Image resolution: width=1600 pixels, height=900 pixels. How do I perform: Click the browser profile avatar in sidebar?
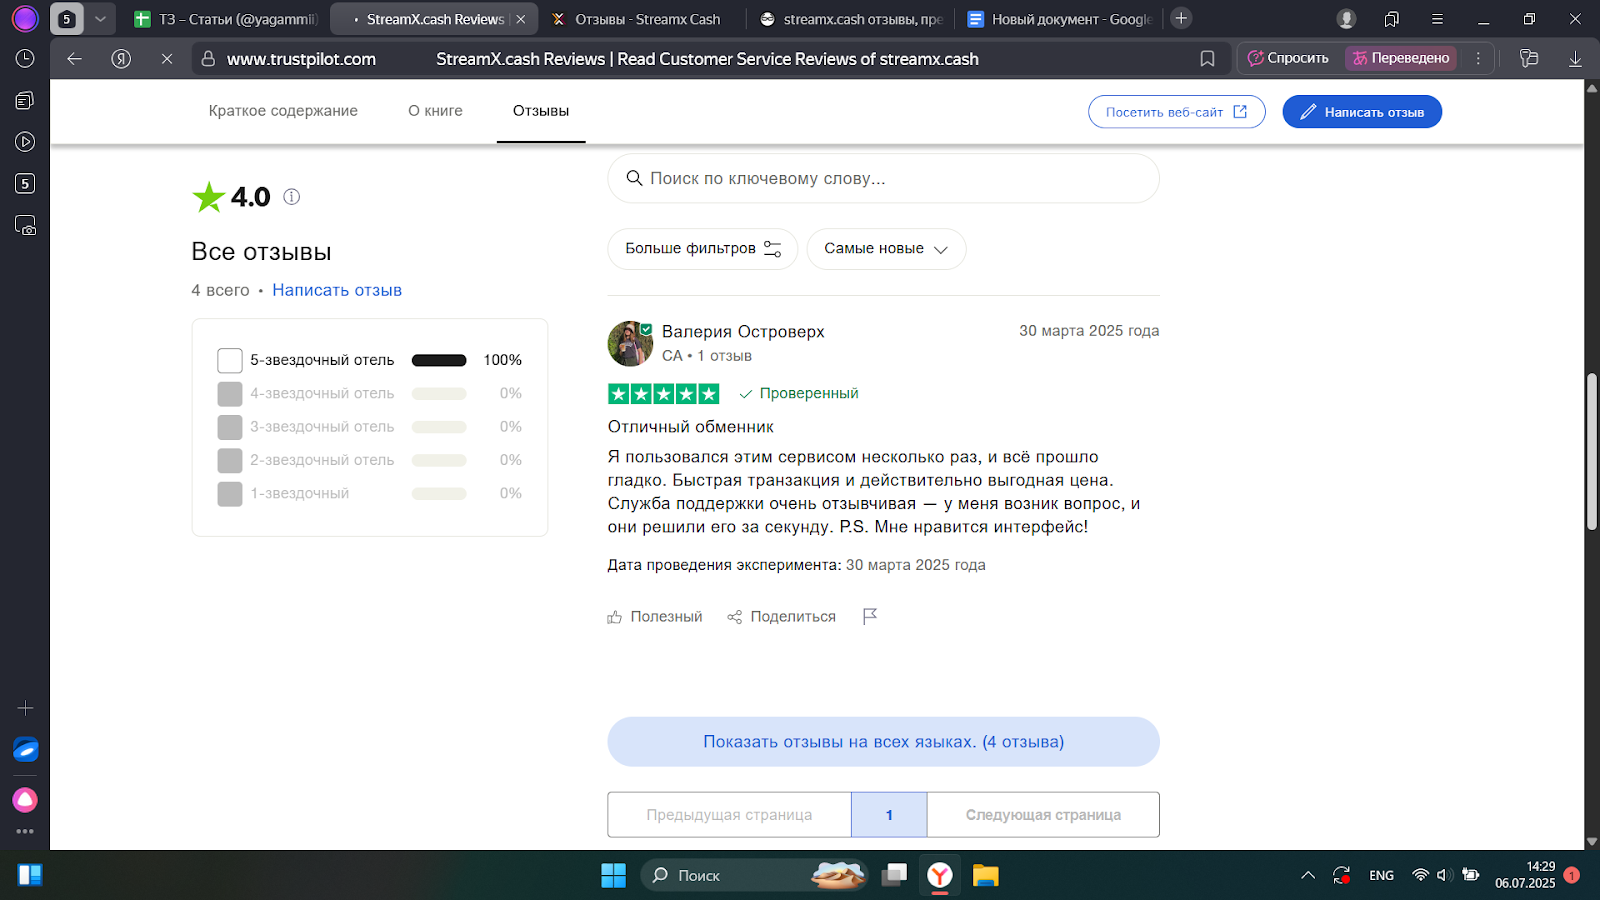click(25, 18)
